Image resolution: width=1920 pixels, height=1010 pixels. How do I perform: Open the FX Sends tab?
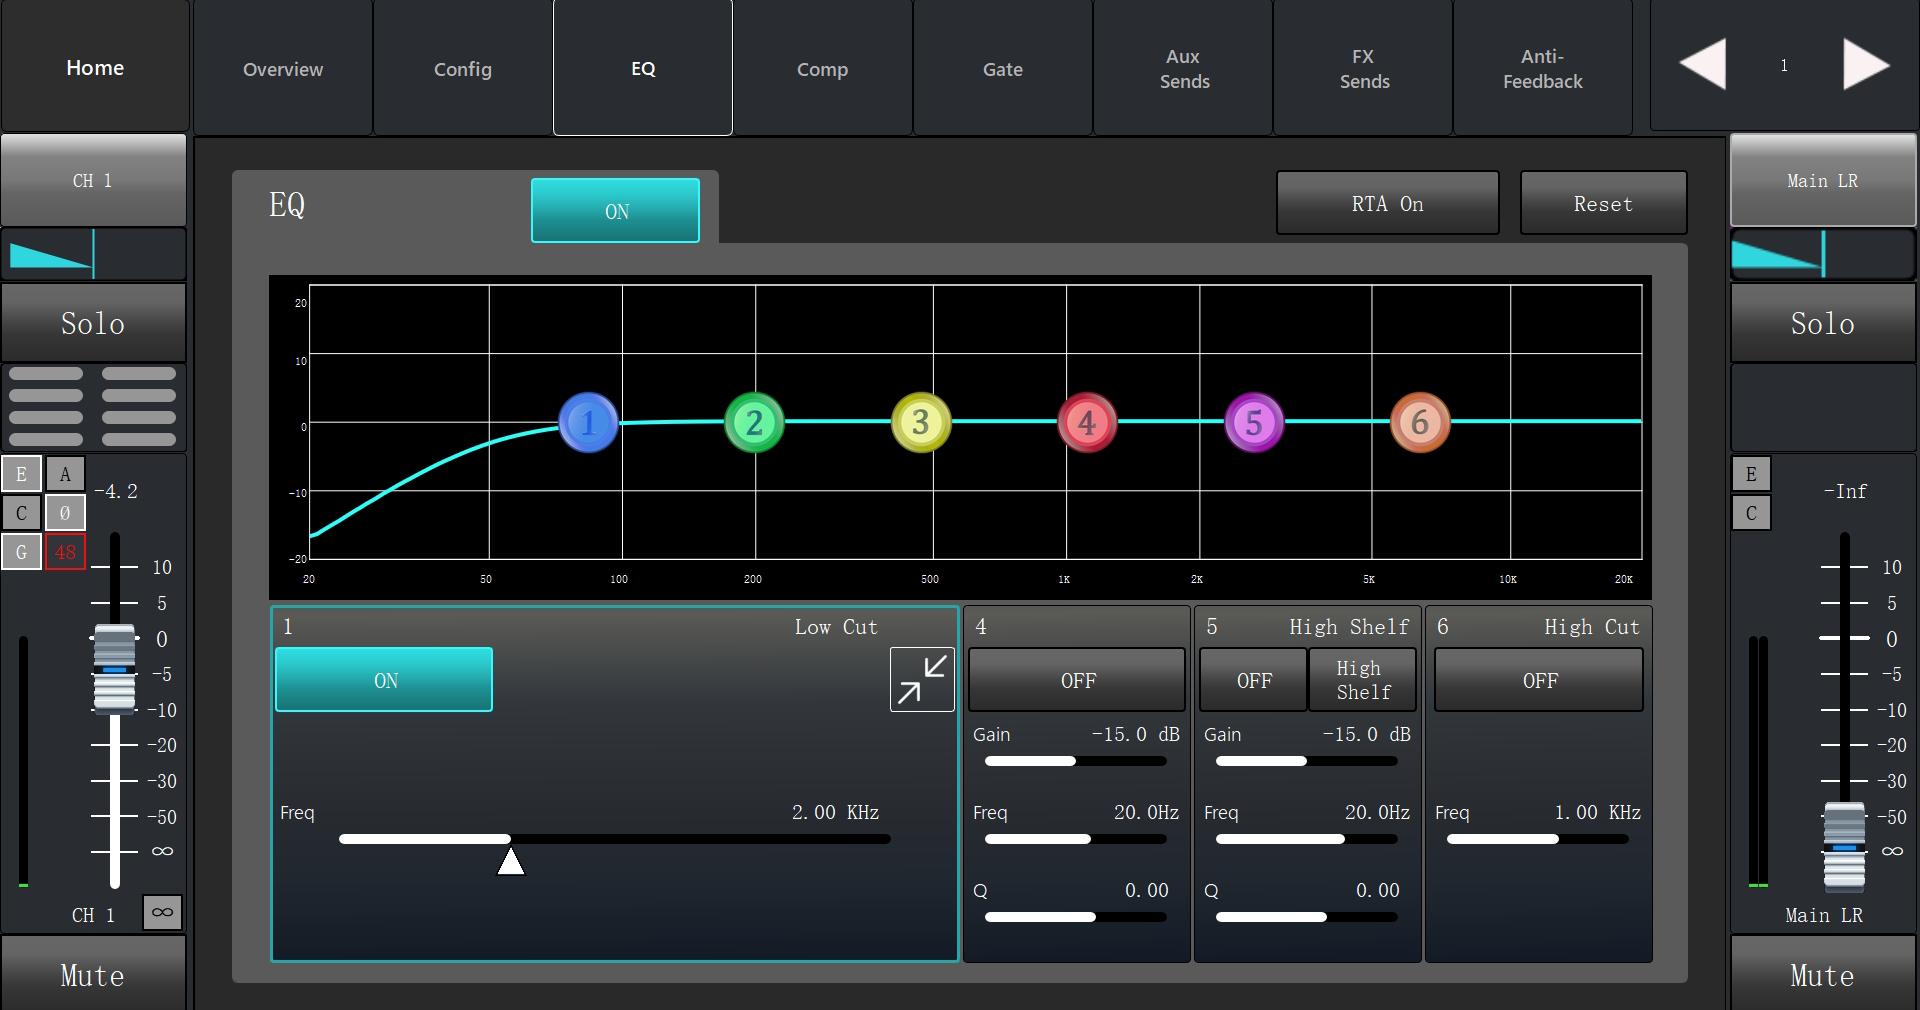point(1363,68)
